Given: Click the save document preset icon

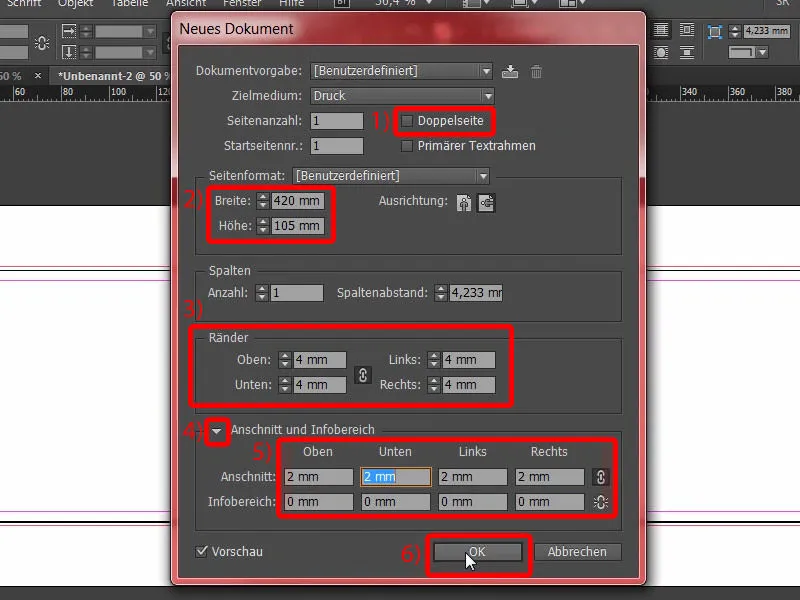Looking at the screenshot, I should (x=510, y=71).
